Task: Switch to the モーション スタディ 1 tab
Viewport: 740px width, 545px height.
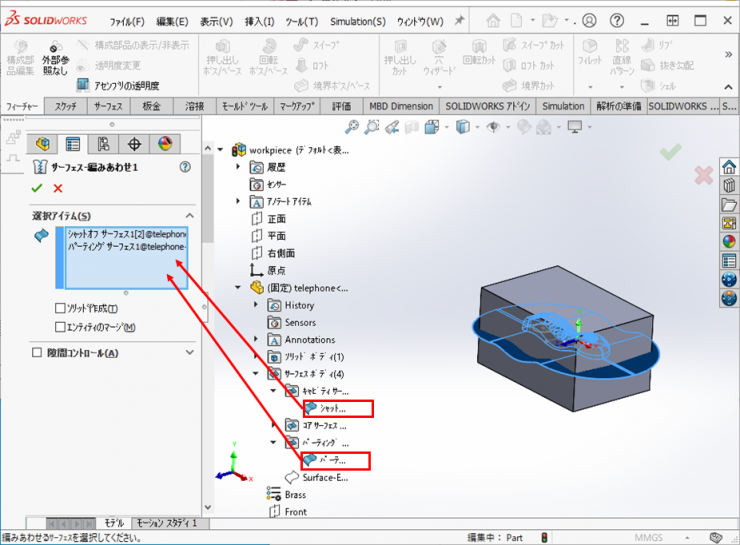Action: pyautogui.click(x=167, y=523)
